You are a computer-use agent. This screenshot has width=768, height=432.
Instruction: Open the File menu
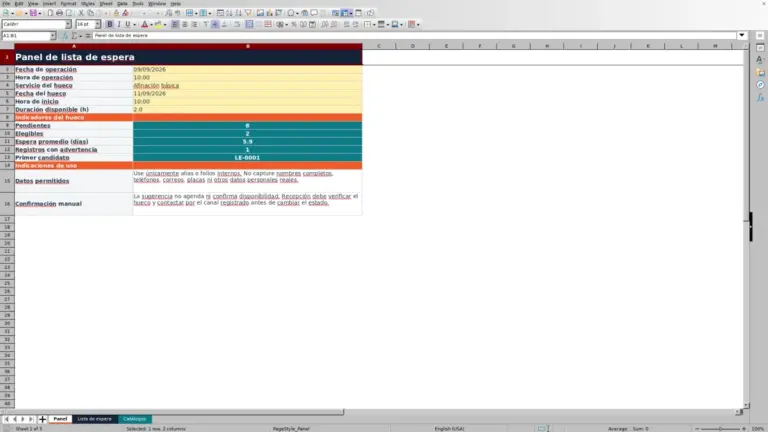6,3
